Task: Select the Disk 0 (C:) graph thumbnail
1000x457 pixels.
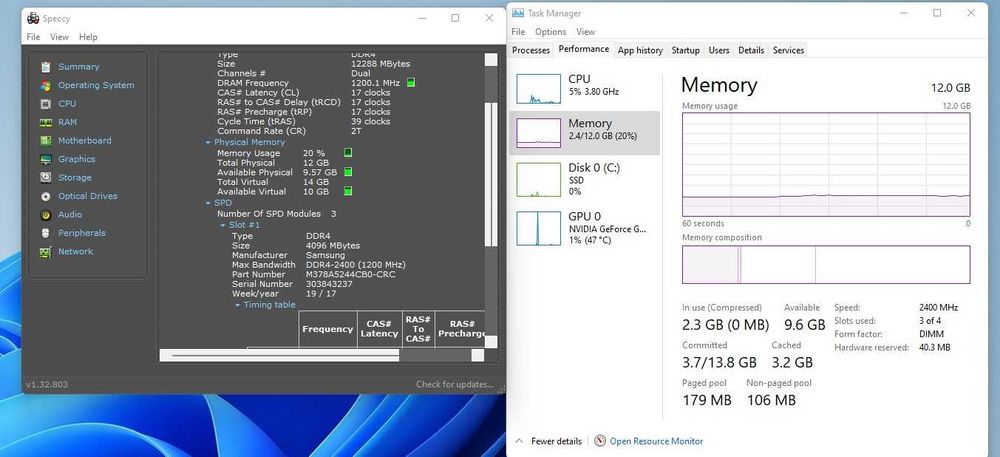Action: [538, 180]
